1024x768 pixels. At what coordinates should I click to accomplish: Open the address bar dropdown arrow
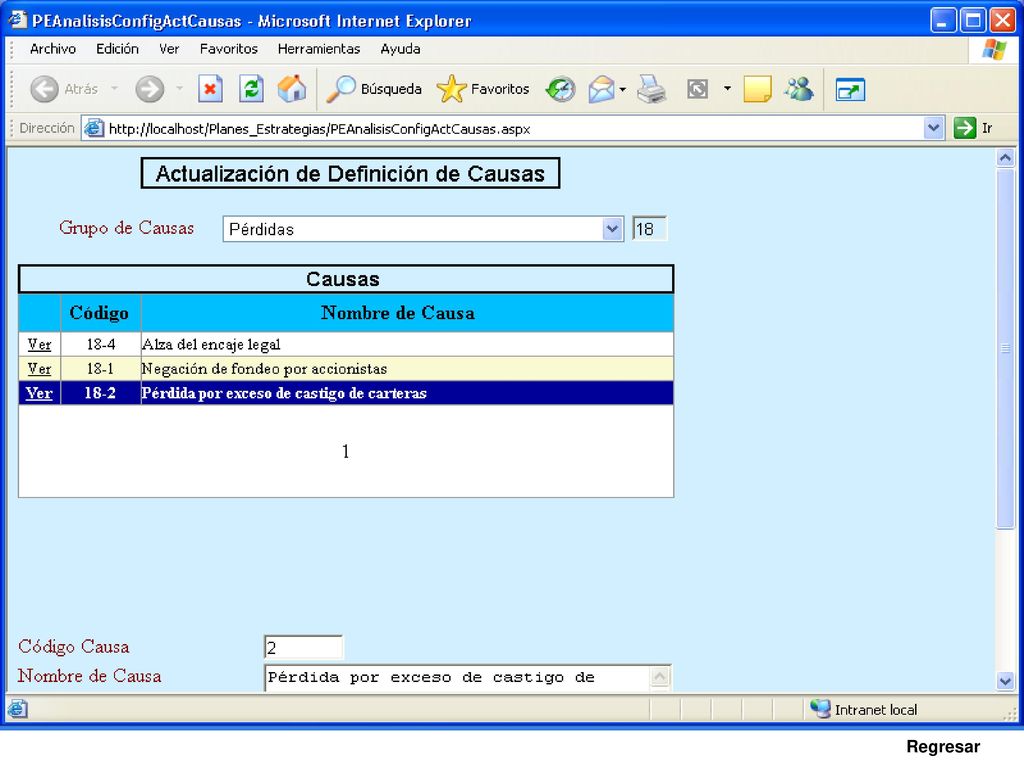click(934, 128)
